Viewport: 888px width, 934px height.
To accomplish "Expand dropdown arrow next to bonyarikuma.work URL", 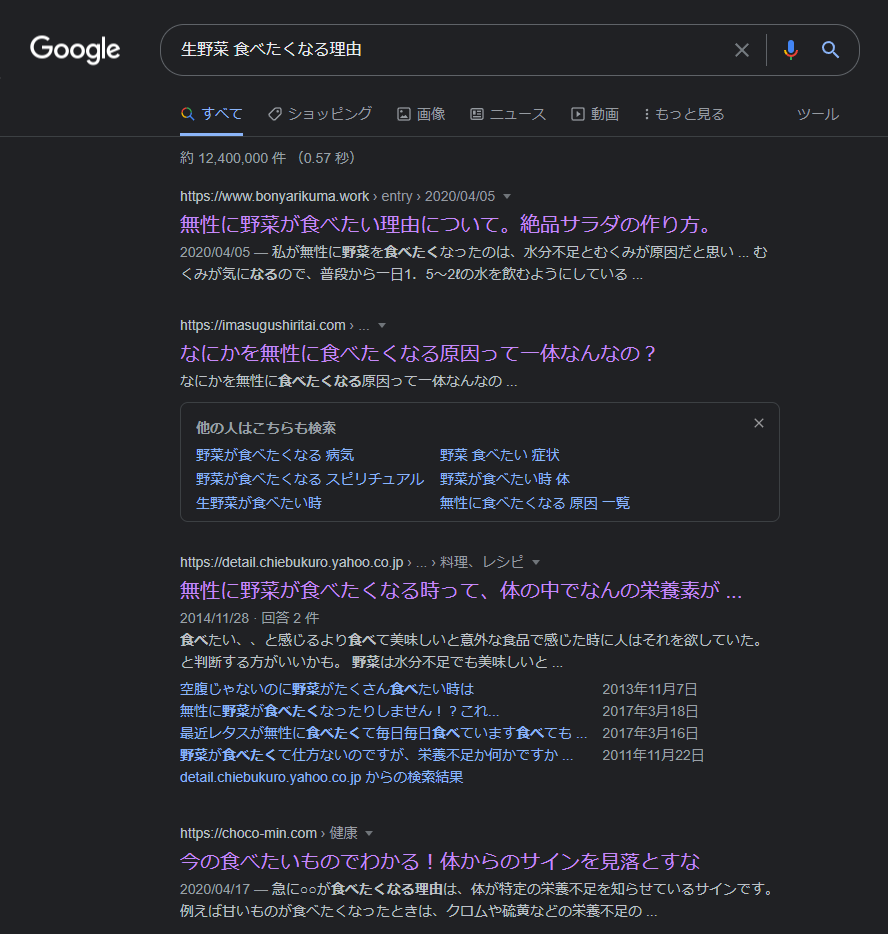I will pos(507,197).
